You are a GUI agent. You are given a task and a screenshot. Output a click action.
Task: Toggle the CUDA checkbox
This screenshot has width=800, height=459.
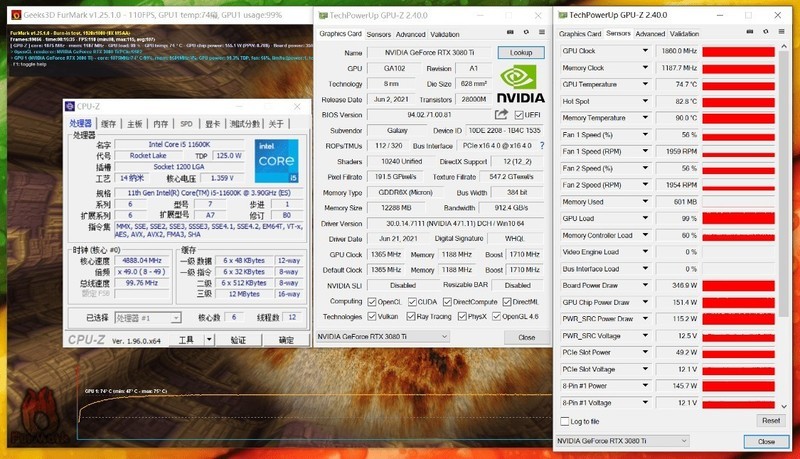[412, 302]
